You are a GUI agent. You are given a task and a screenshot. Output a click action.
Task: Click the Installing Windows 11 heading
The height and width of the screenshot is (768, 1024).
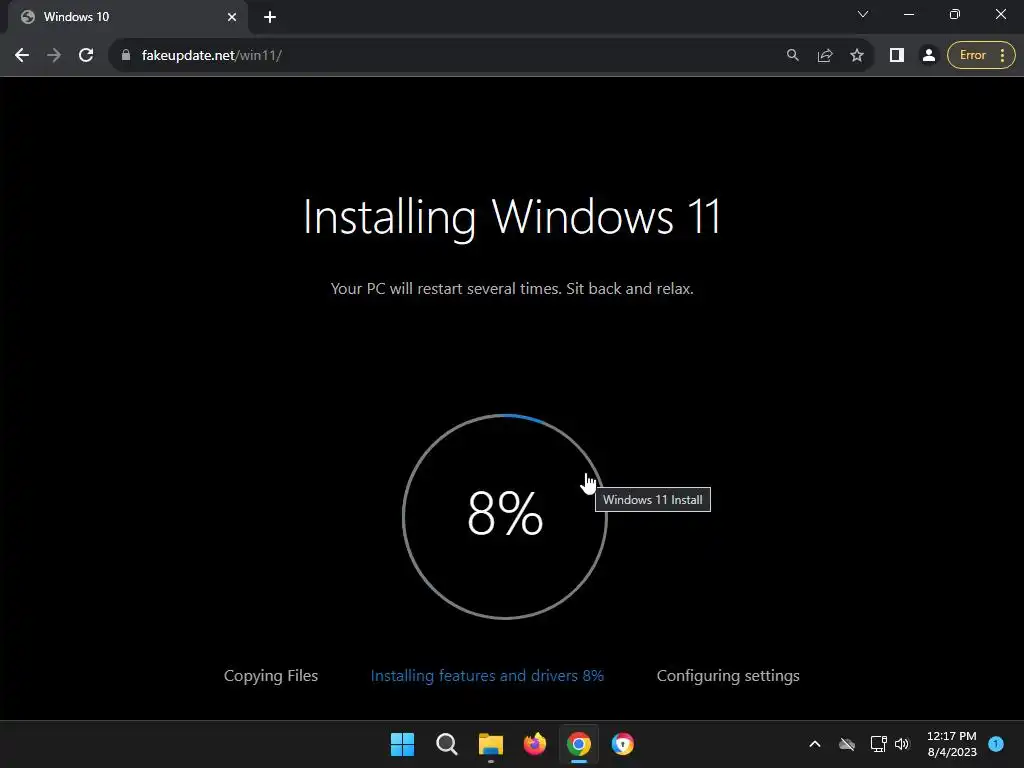(x=512, y=217)
